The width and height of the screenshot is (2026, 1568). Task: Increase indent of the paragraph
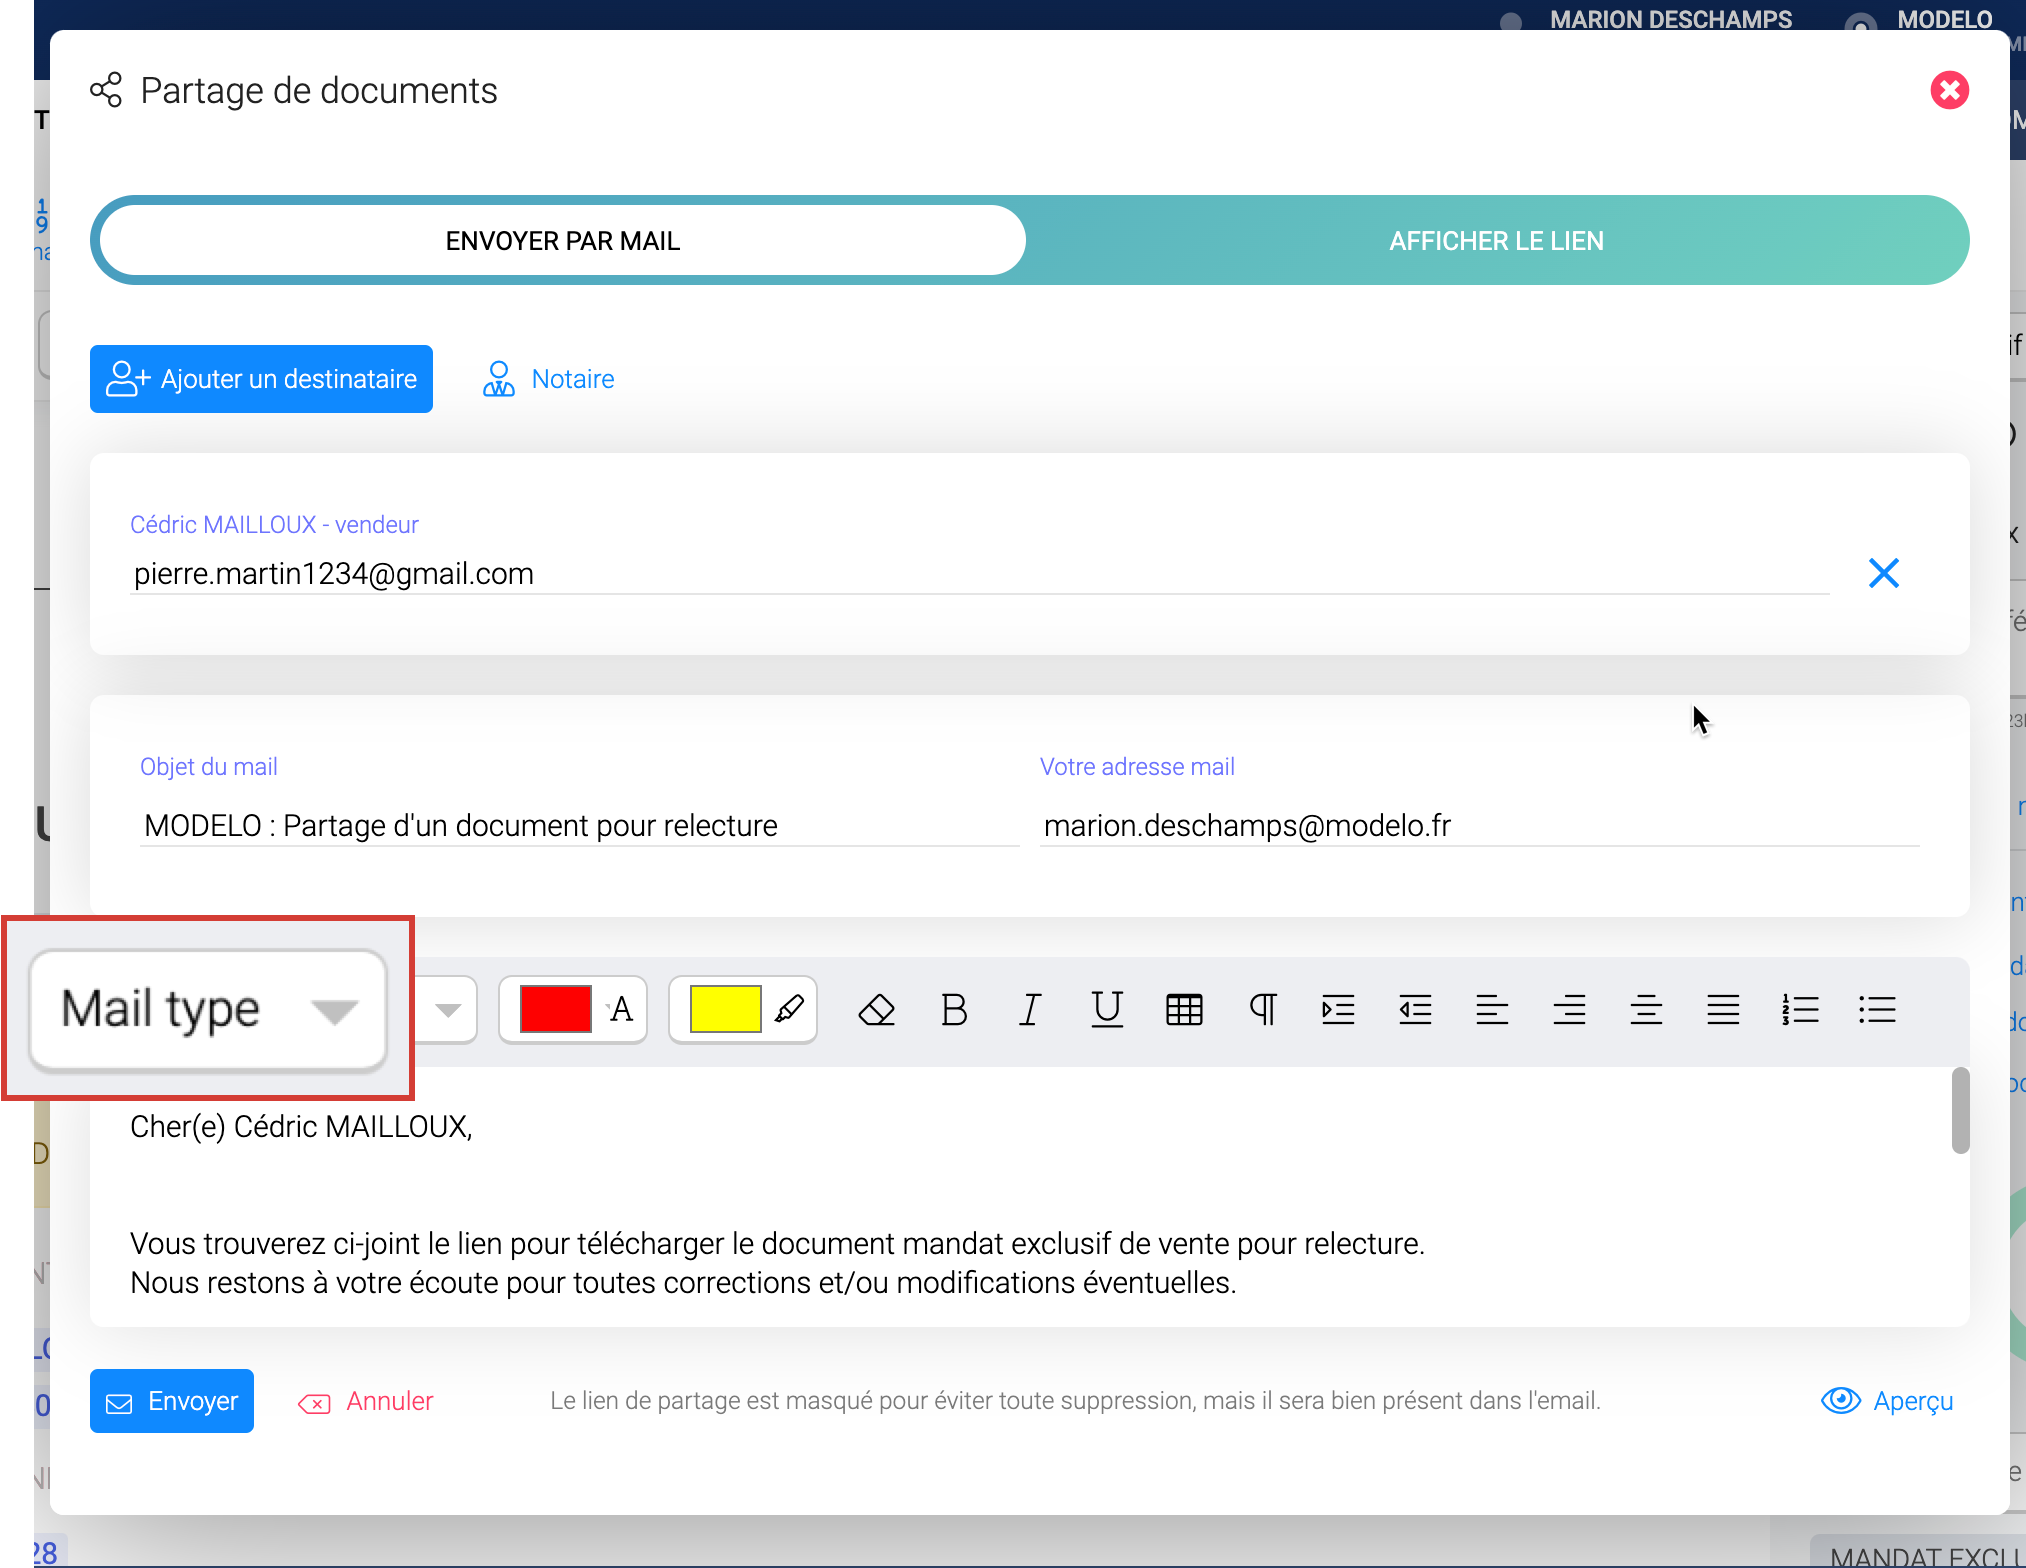point(1338,1010)
